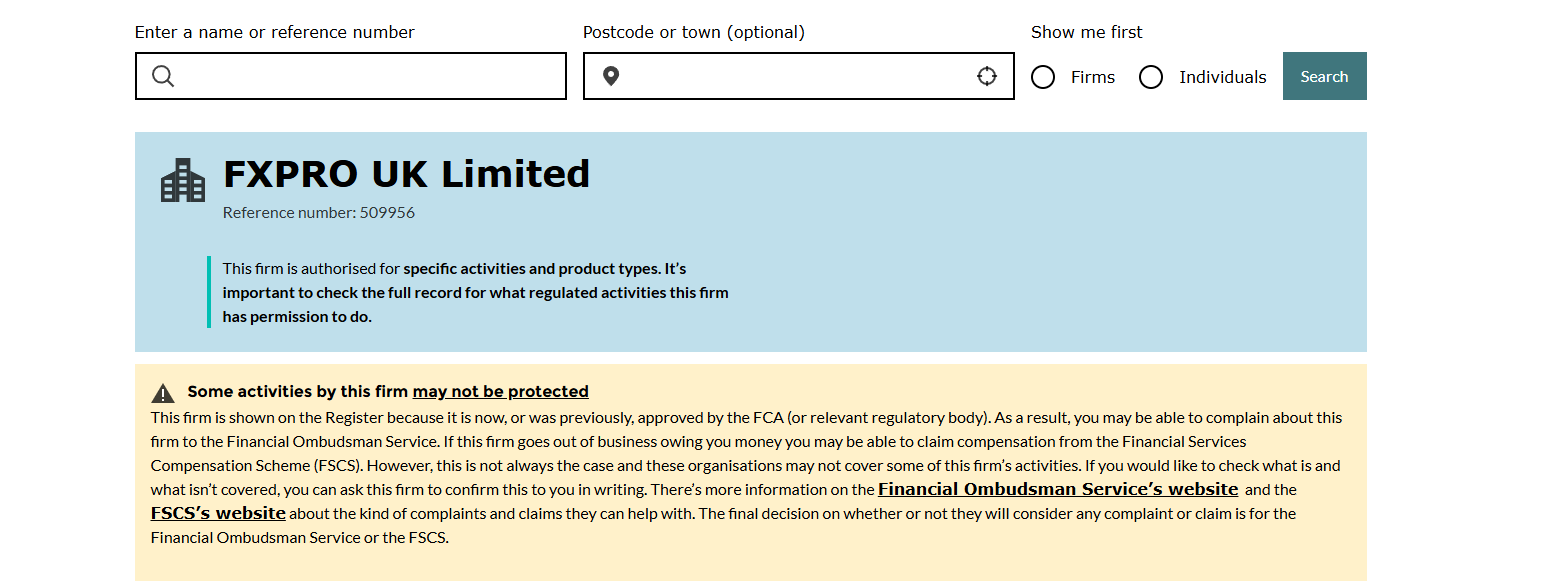
Task: Select the Individuals radio button
Action: pyautogui.click(x=1151, y=77)
